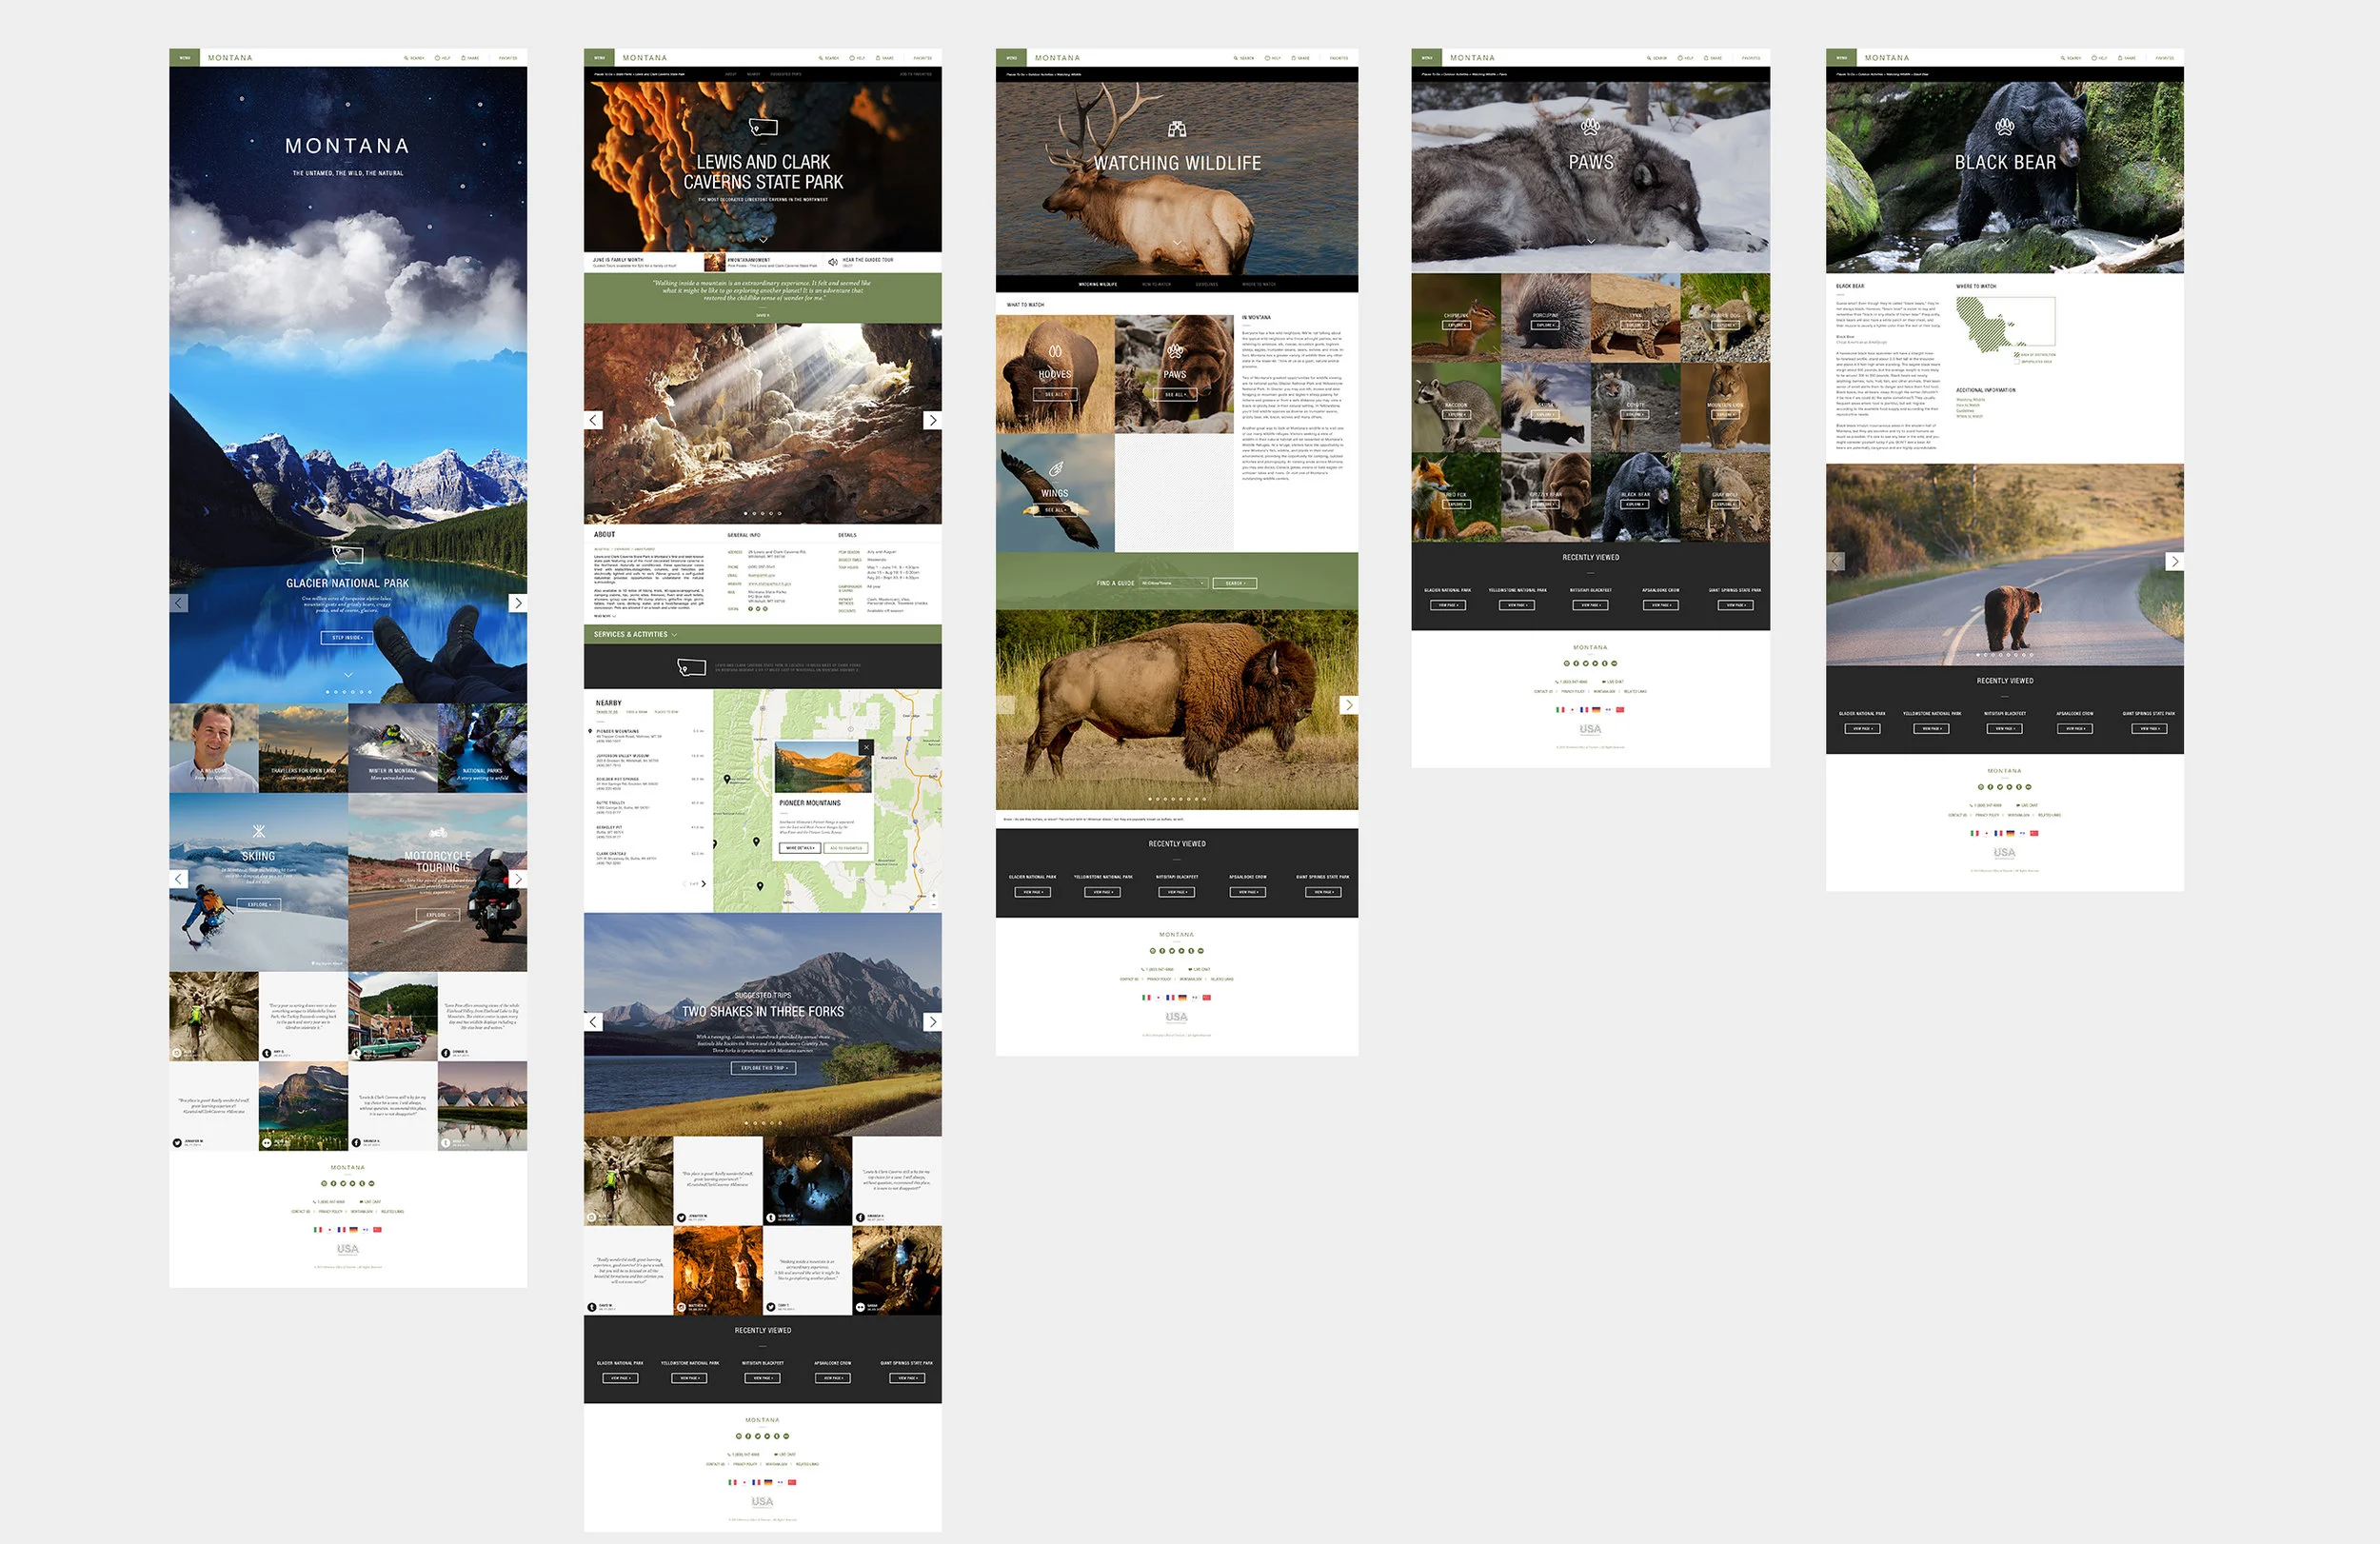This screenshot has width=2380, height=1544.
Task: Click next arrow on the bison photo slider
Action: coord(1348,705)
